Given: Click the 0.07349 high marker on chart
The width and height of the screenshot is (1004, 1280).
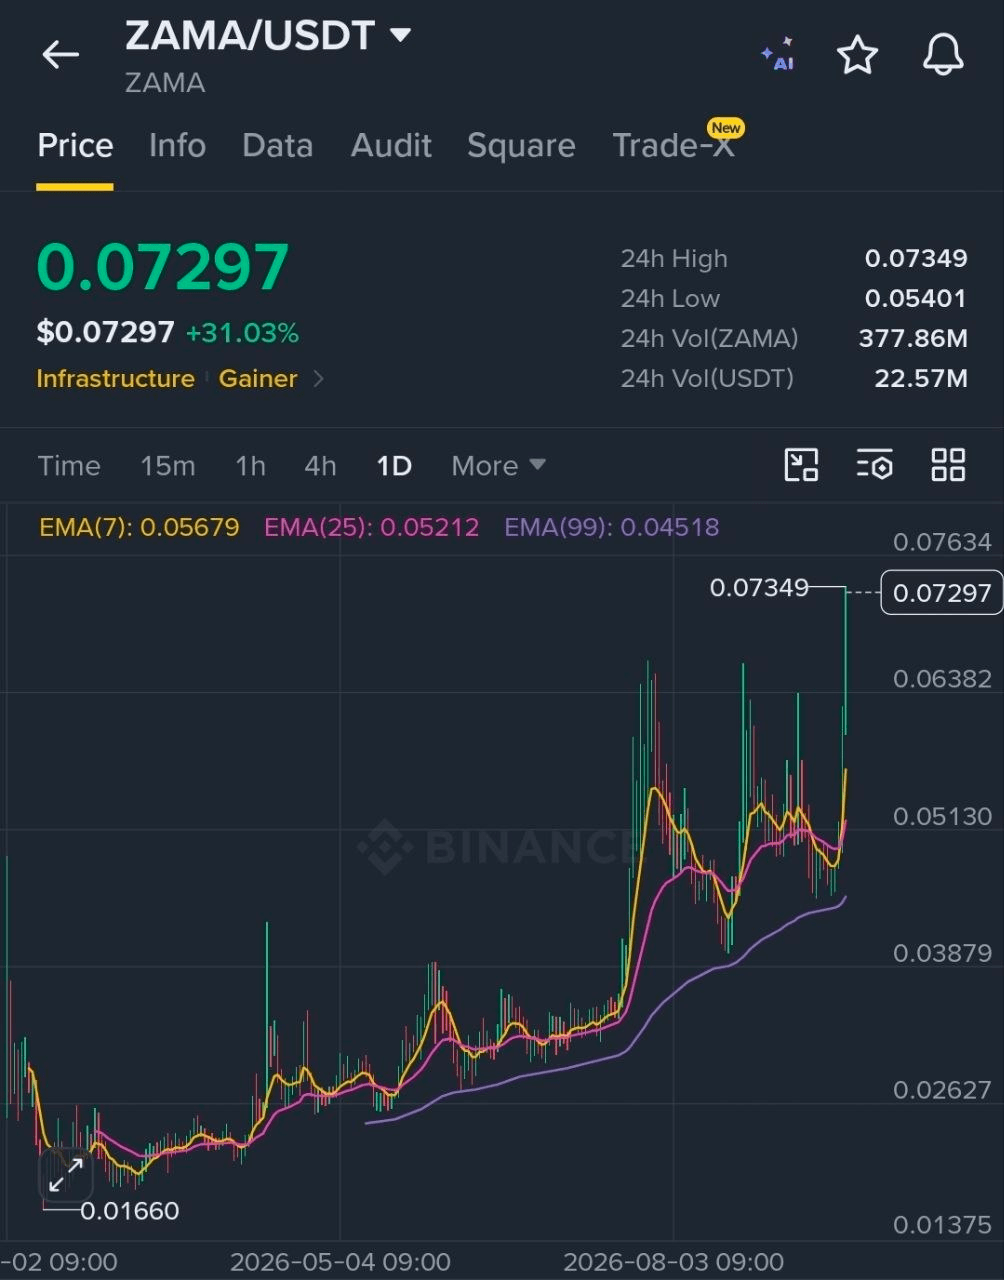Looking at the screenshot, I should click(x=759, y=588).
